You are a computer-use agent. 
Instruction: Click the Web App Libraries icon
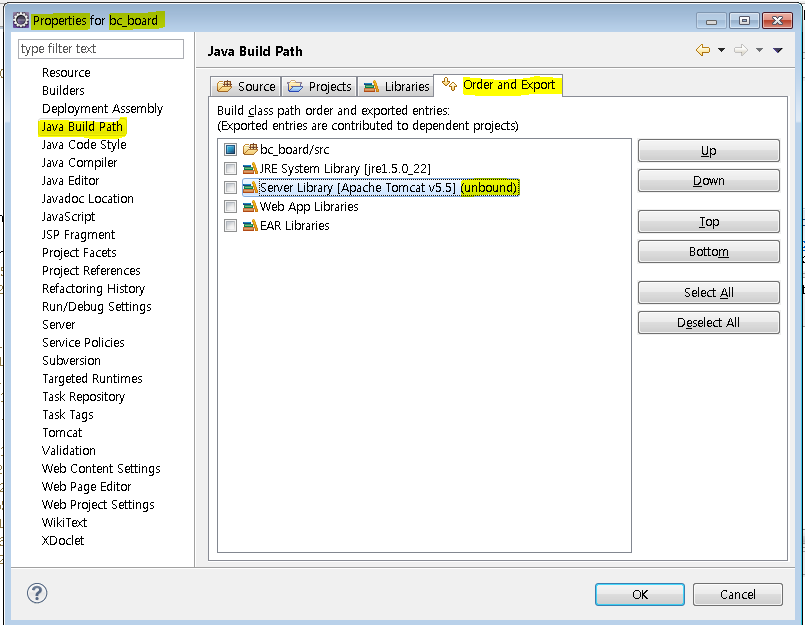pyautogui.click(x=250, y=207)
